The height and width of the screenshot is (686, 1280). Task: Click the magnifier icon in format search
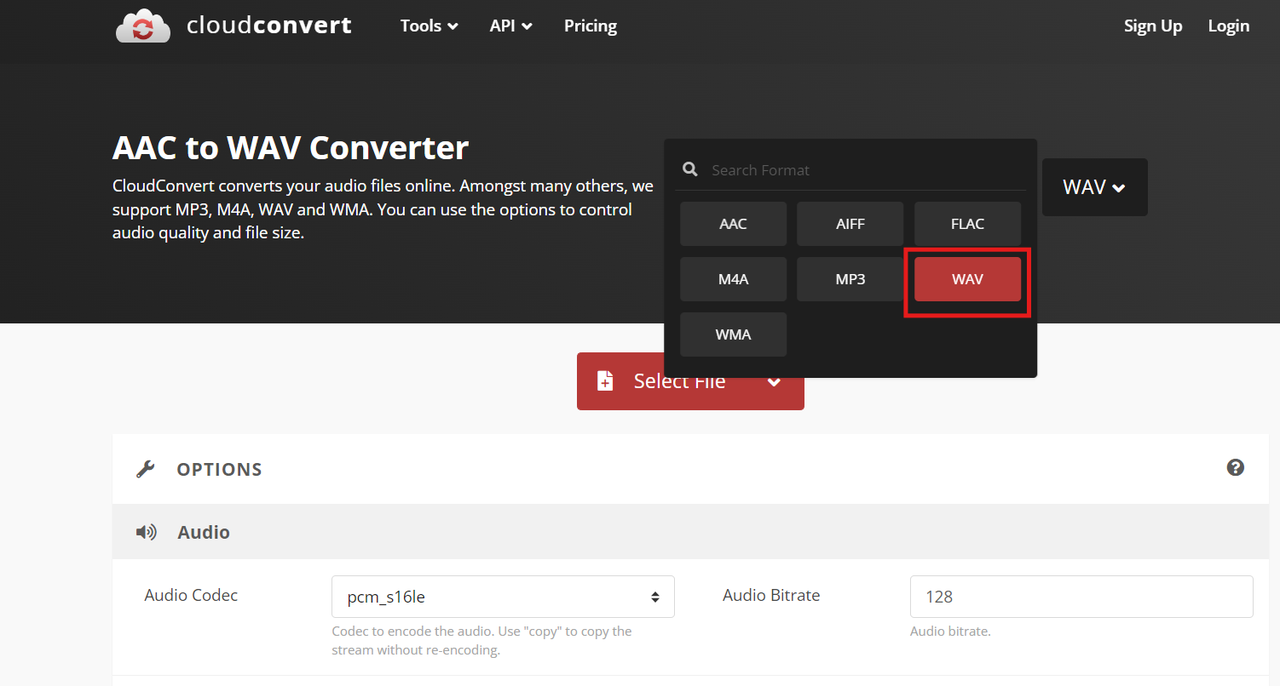pos(690,170)
